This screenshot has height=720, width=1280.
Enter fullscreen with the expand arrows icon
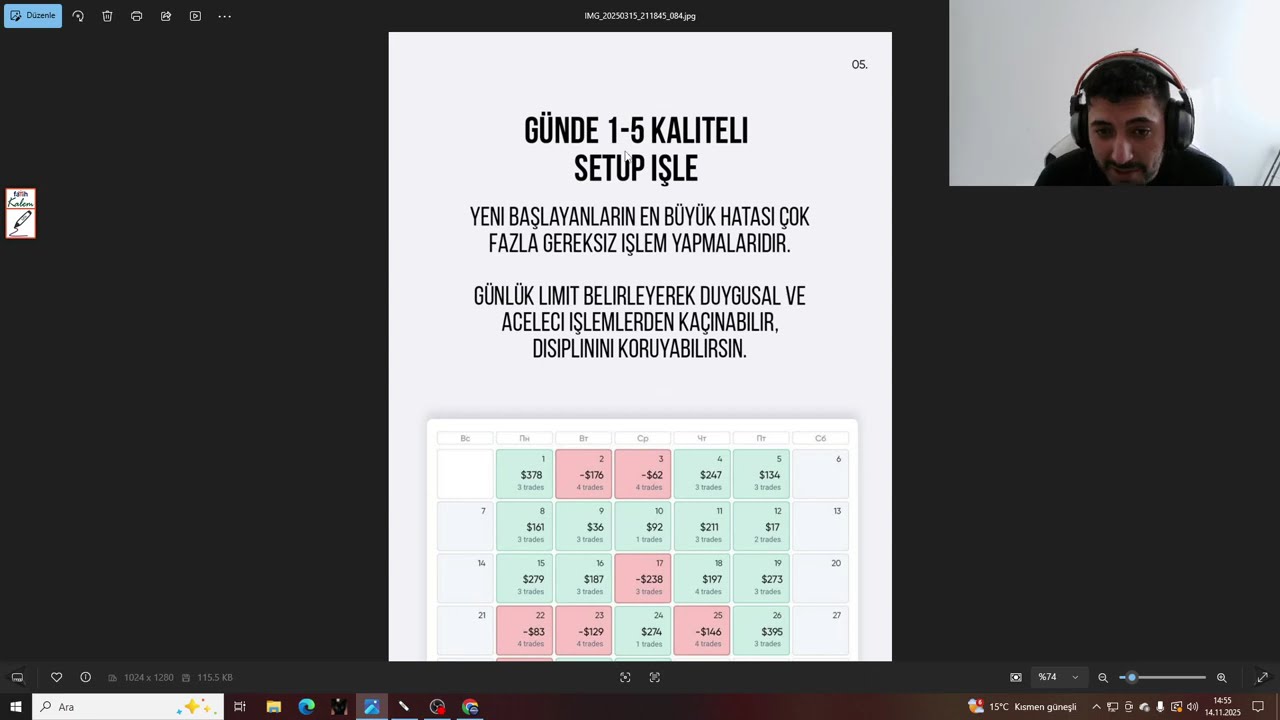point(1262,677)
